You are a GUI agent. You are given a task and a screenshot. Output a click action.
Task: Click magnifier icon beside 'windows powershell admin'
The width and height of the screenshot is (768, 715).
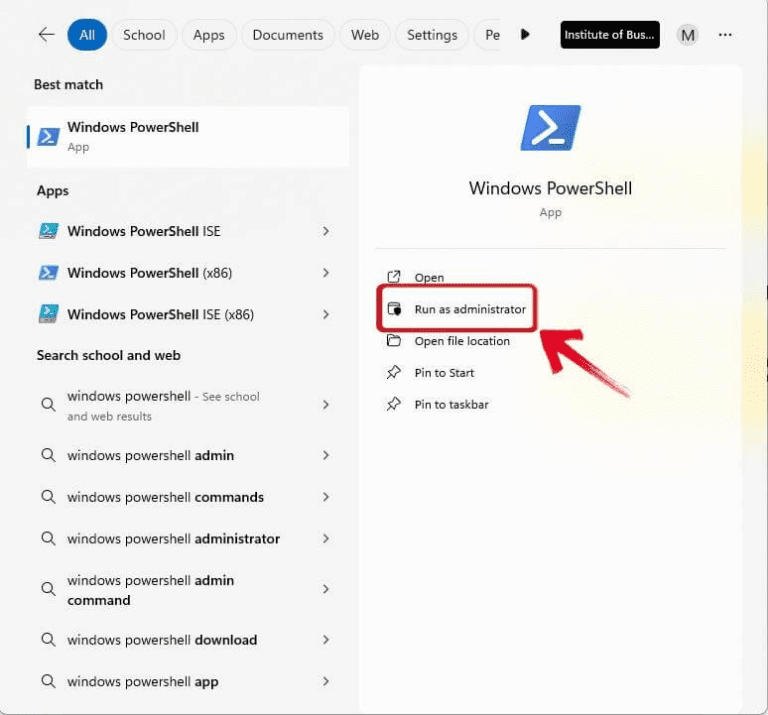click(x=48, y=455)
